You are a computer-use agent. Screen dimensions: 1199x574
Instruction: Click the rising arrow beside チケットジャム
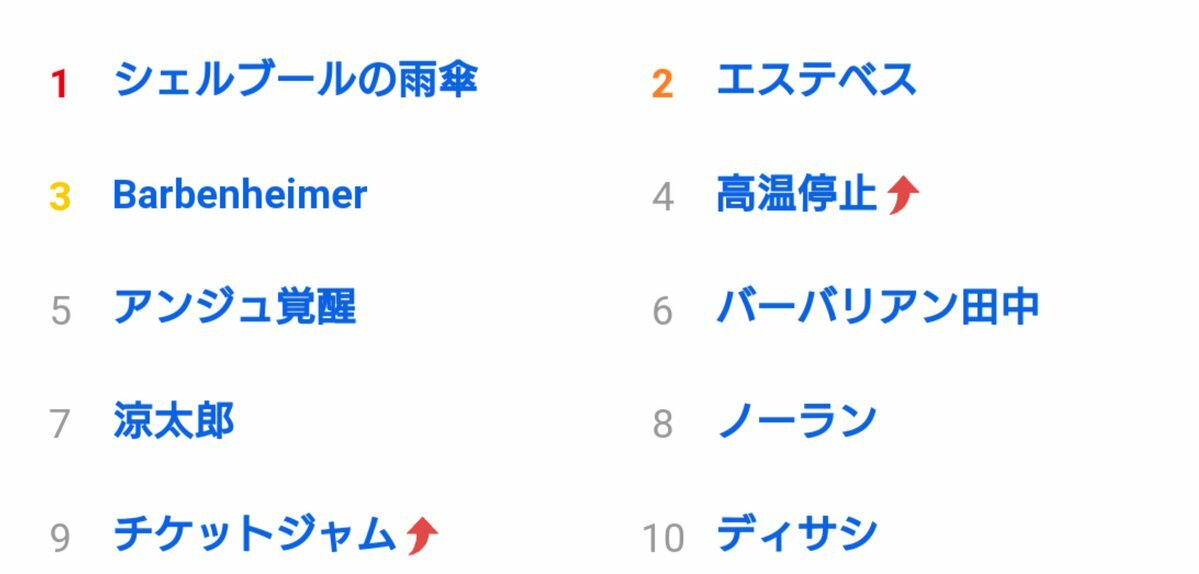pyautogui.click(x=421, y=535)
